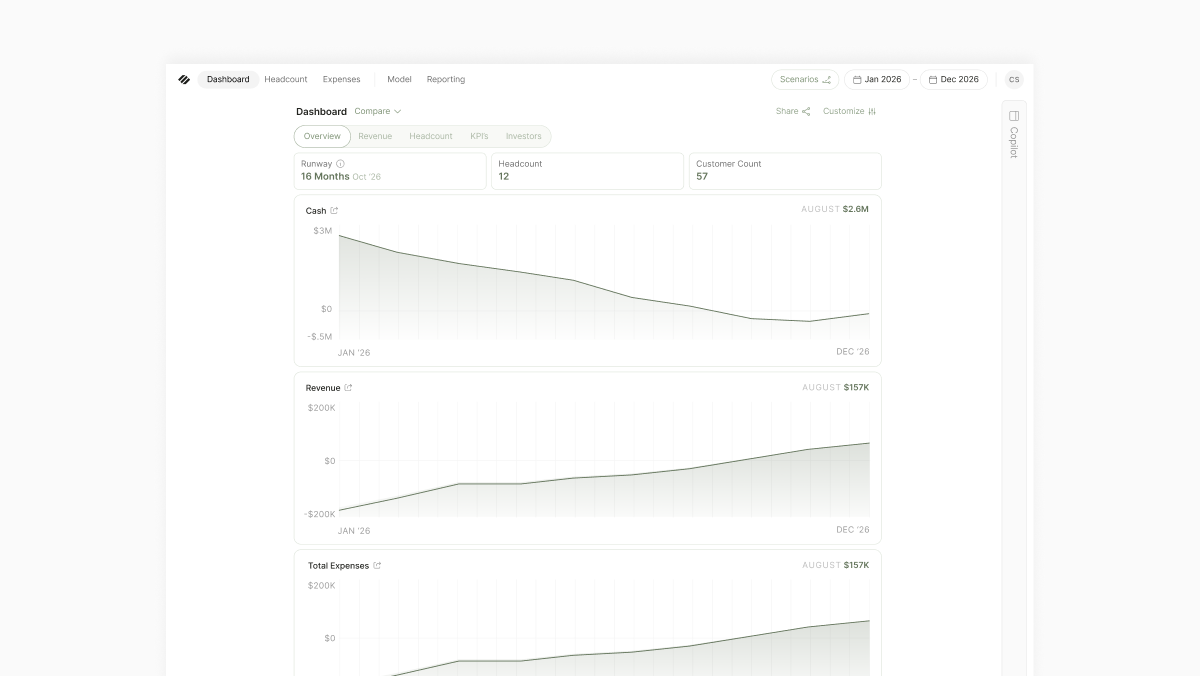Go to Headcount in top navigation
This screenshot has height=676, width=1200.
286,80
